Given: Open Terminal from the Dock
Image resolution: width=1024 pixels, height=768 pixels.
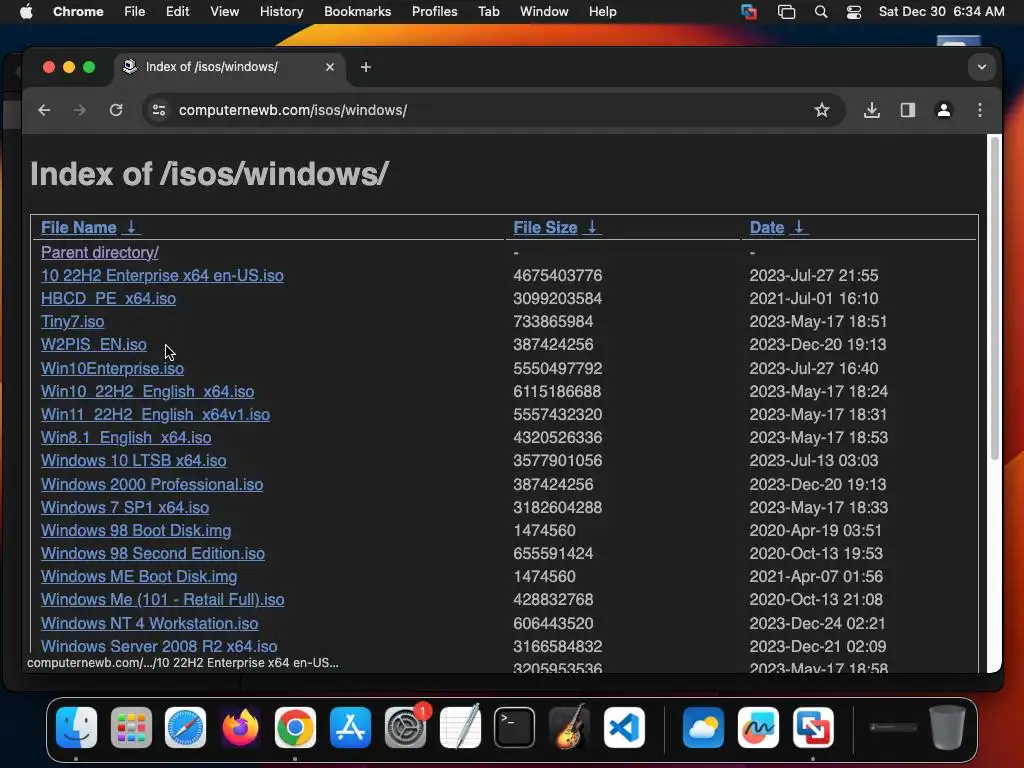Looking at the screenshot, I should tap(515, 727).
